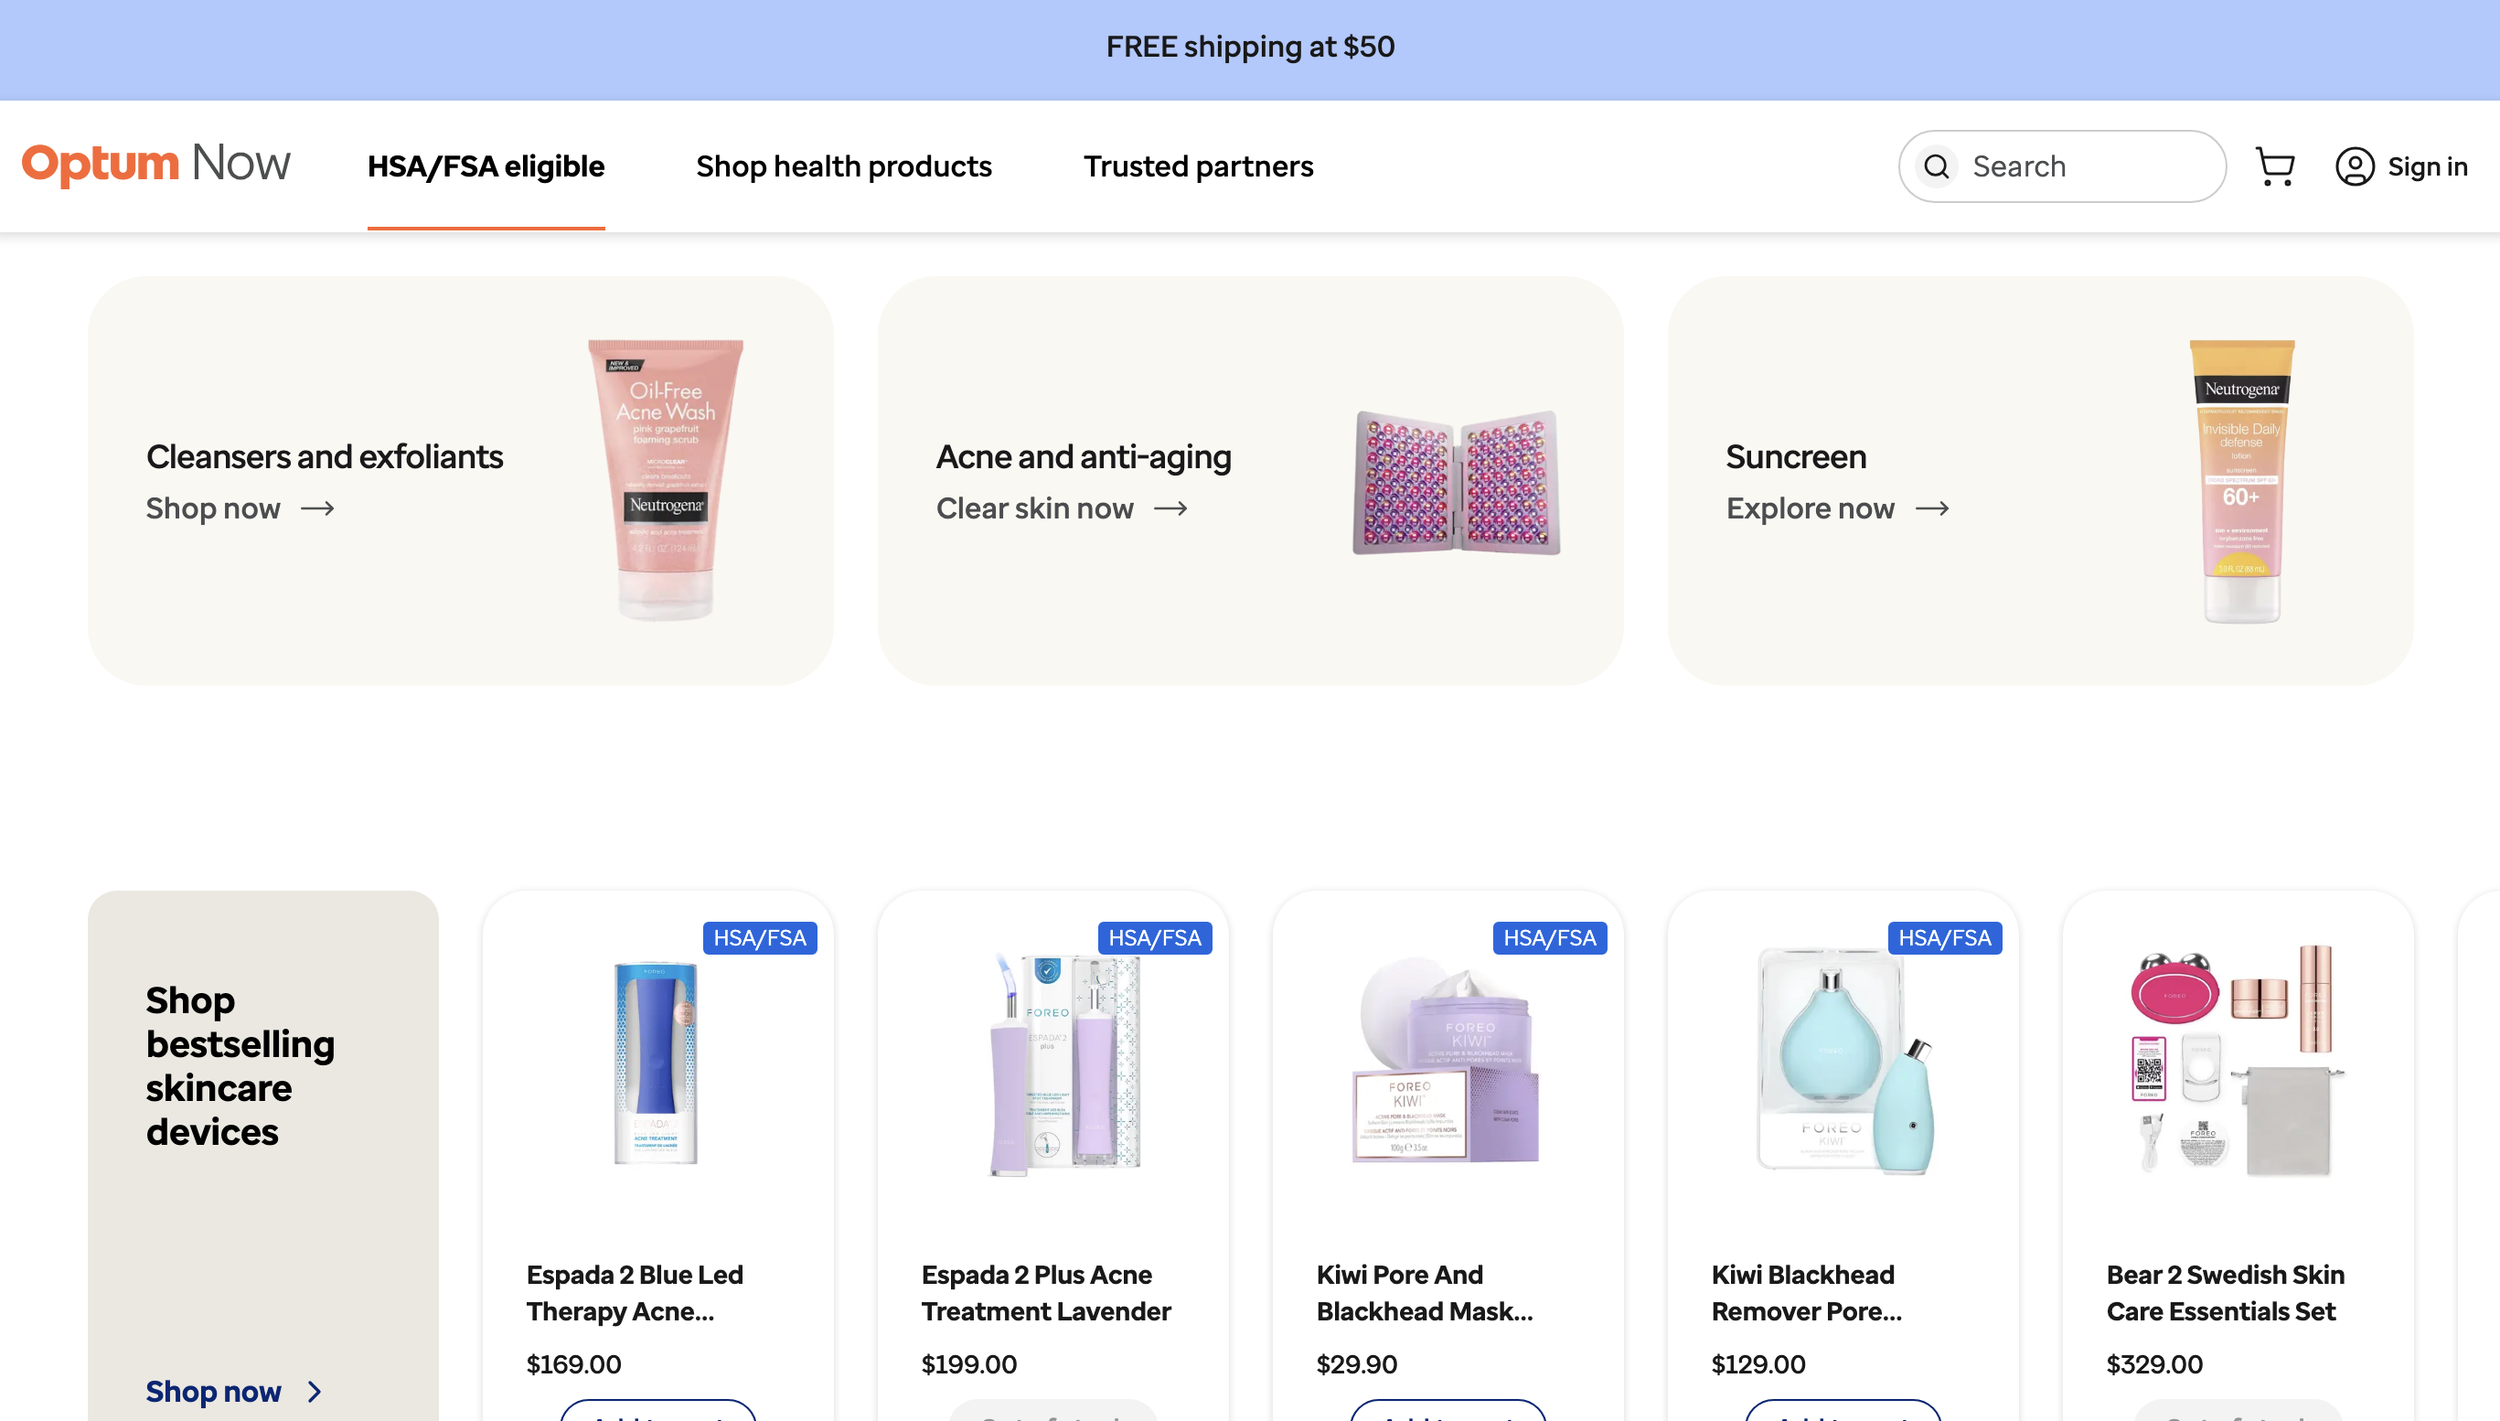Screen dimensions: 2500x1421
Task: Click the Sign in link
Action: pos(2427,166)
